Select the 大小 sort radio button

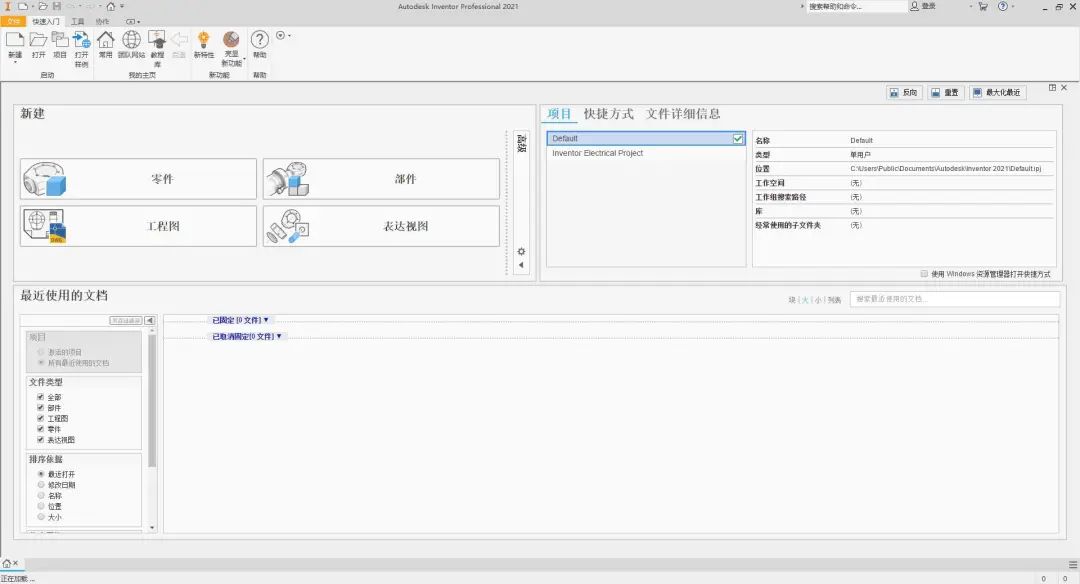(x=41, y=517)
